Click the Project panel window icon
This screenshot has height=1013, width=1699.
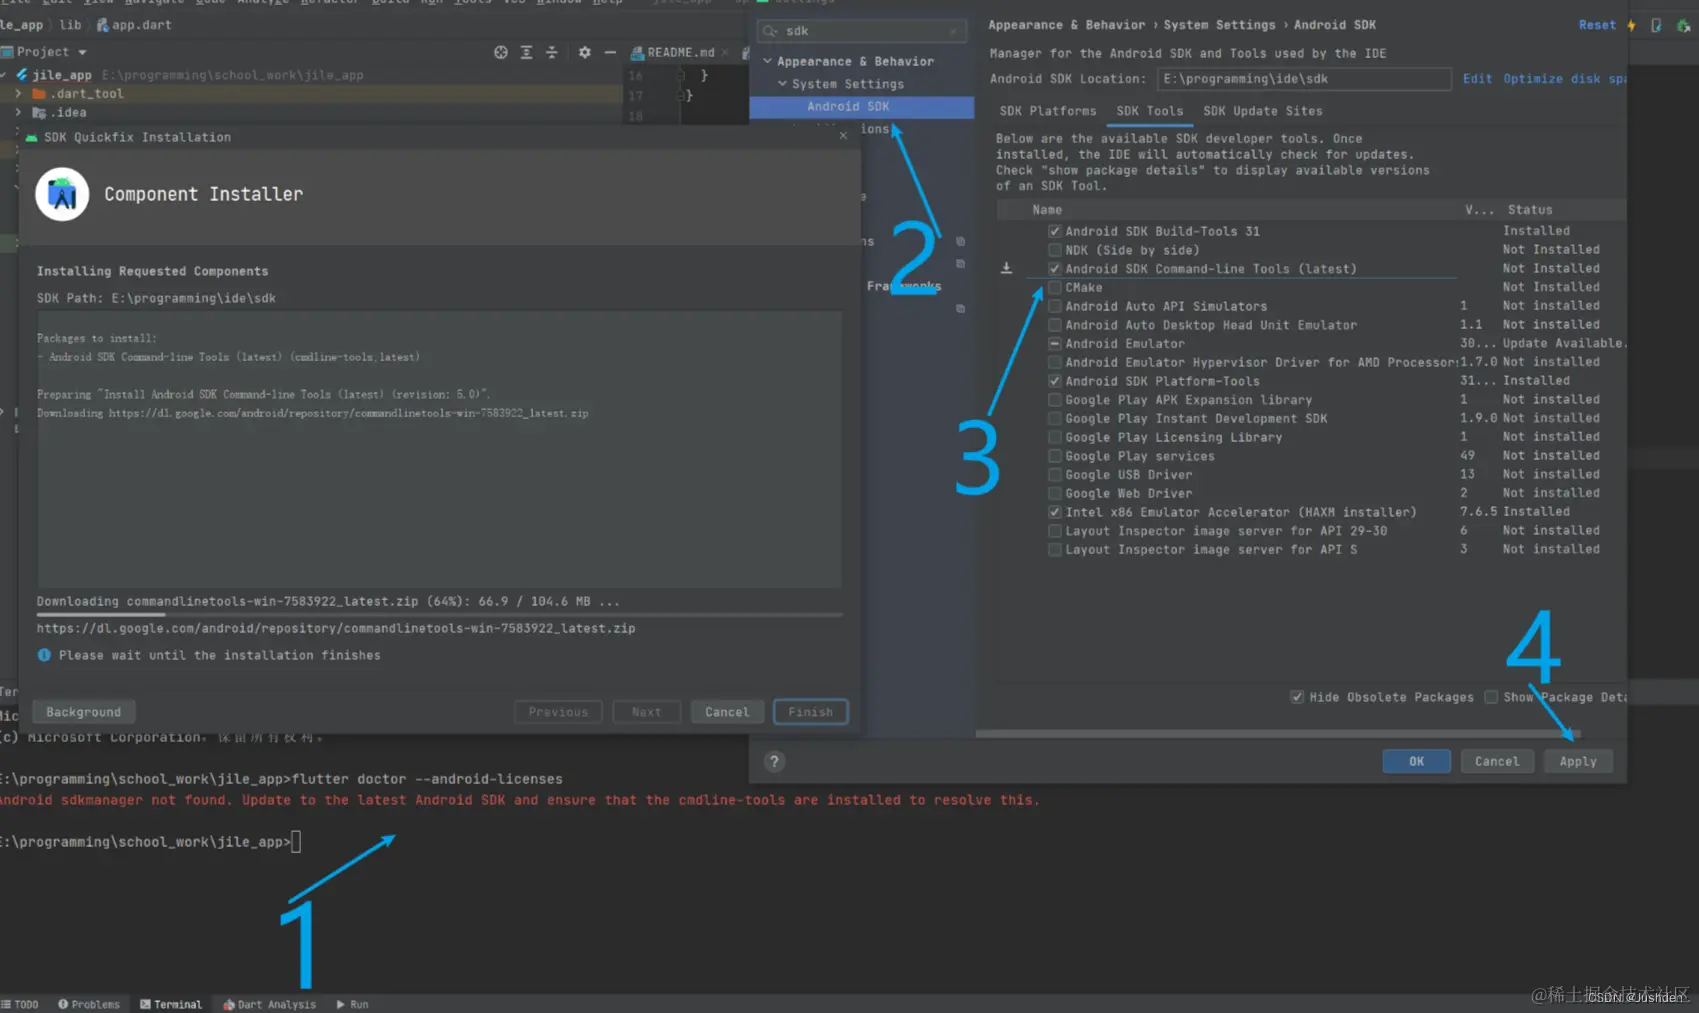[7, 52]
